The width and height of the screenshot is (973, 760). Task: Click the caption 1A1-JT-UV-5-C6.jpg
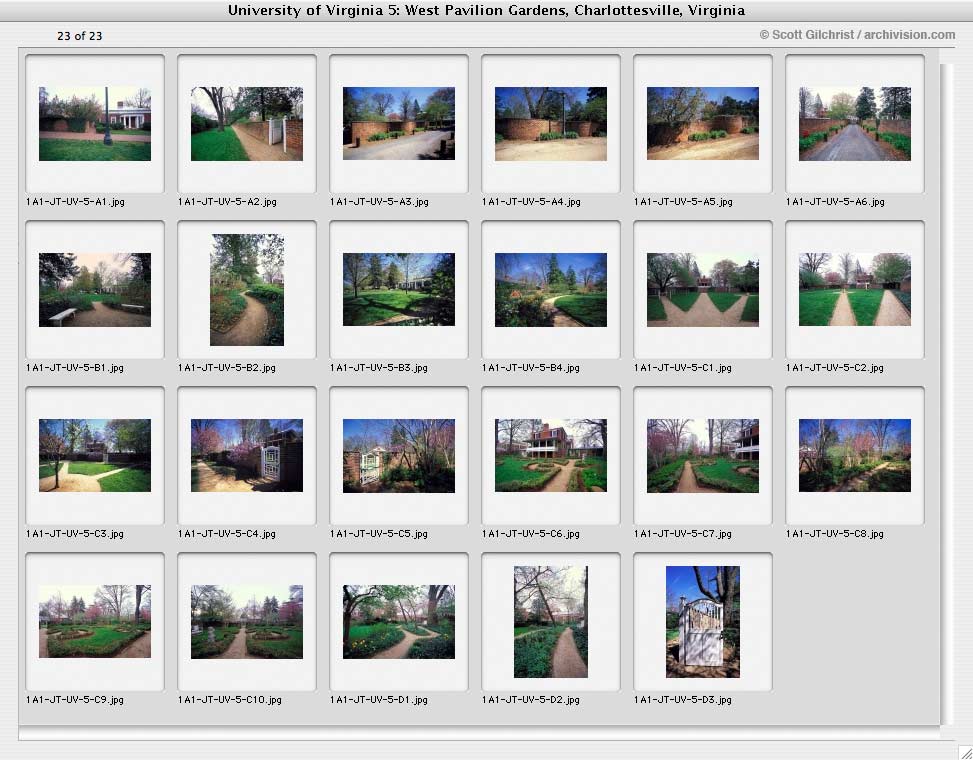(531, 534)
